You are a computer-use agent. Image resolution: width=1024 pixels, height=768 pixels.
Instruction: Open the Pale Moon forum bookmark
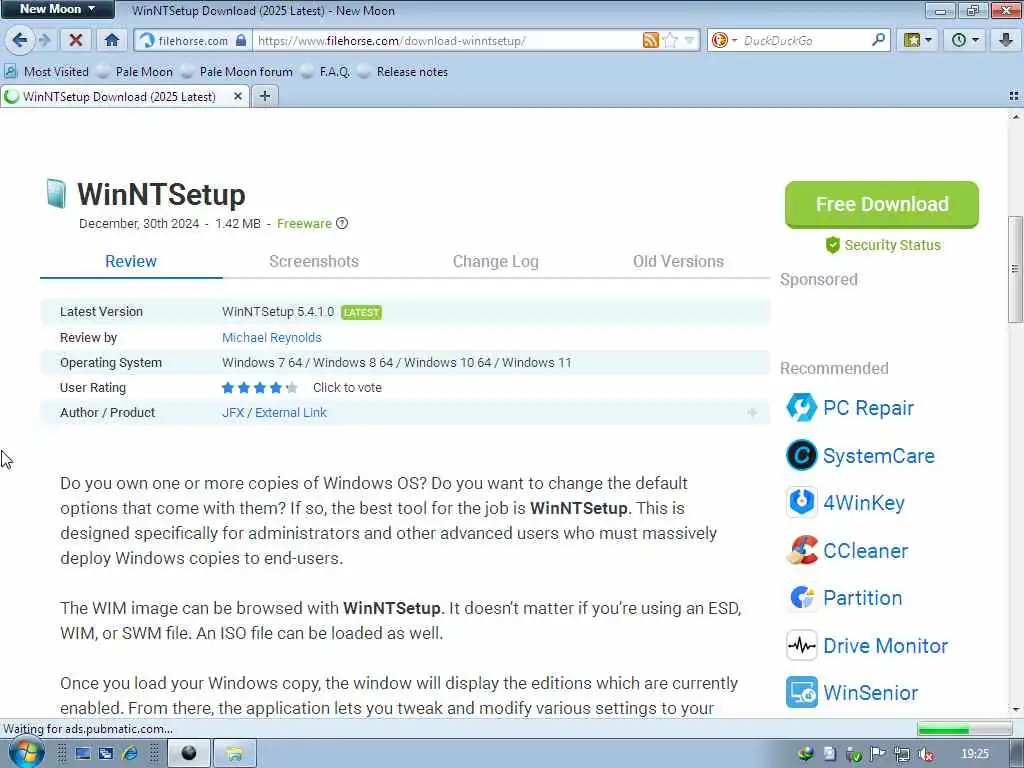pos(237,72)
